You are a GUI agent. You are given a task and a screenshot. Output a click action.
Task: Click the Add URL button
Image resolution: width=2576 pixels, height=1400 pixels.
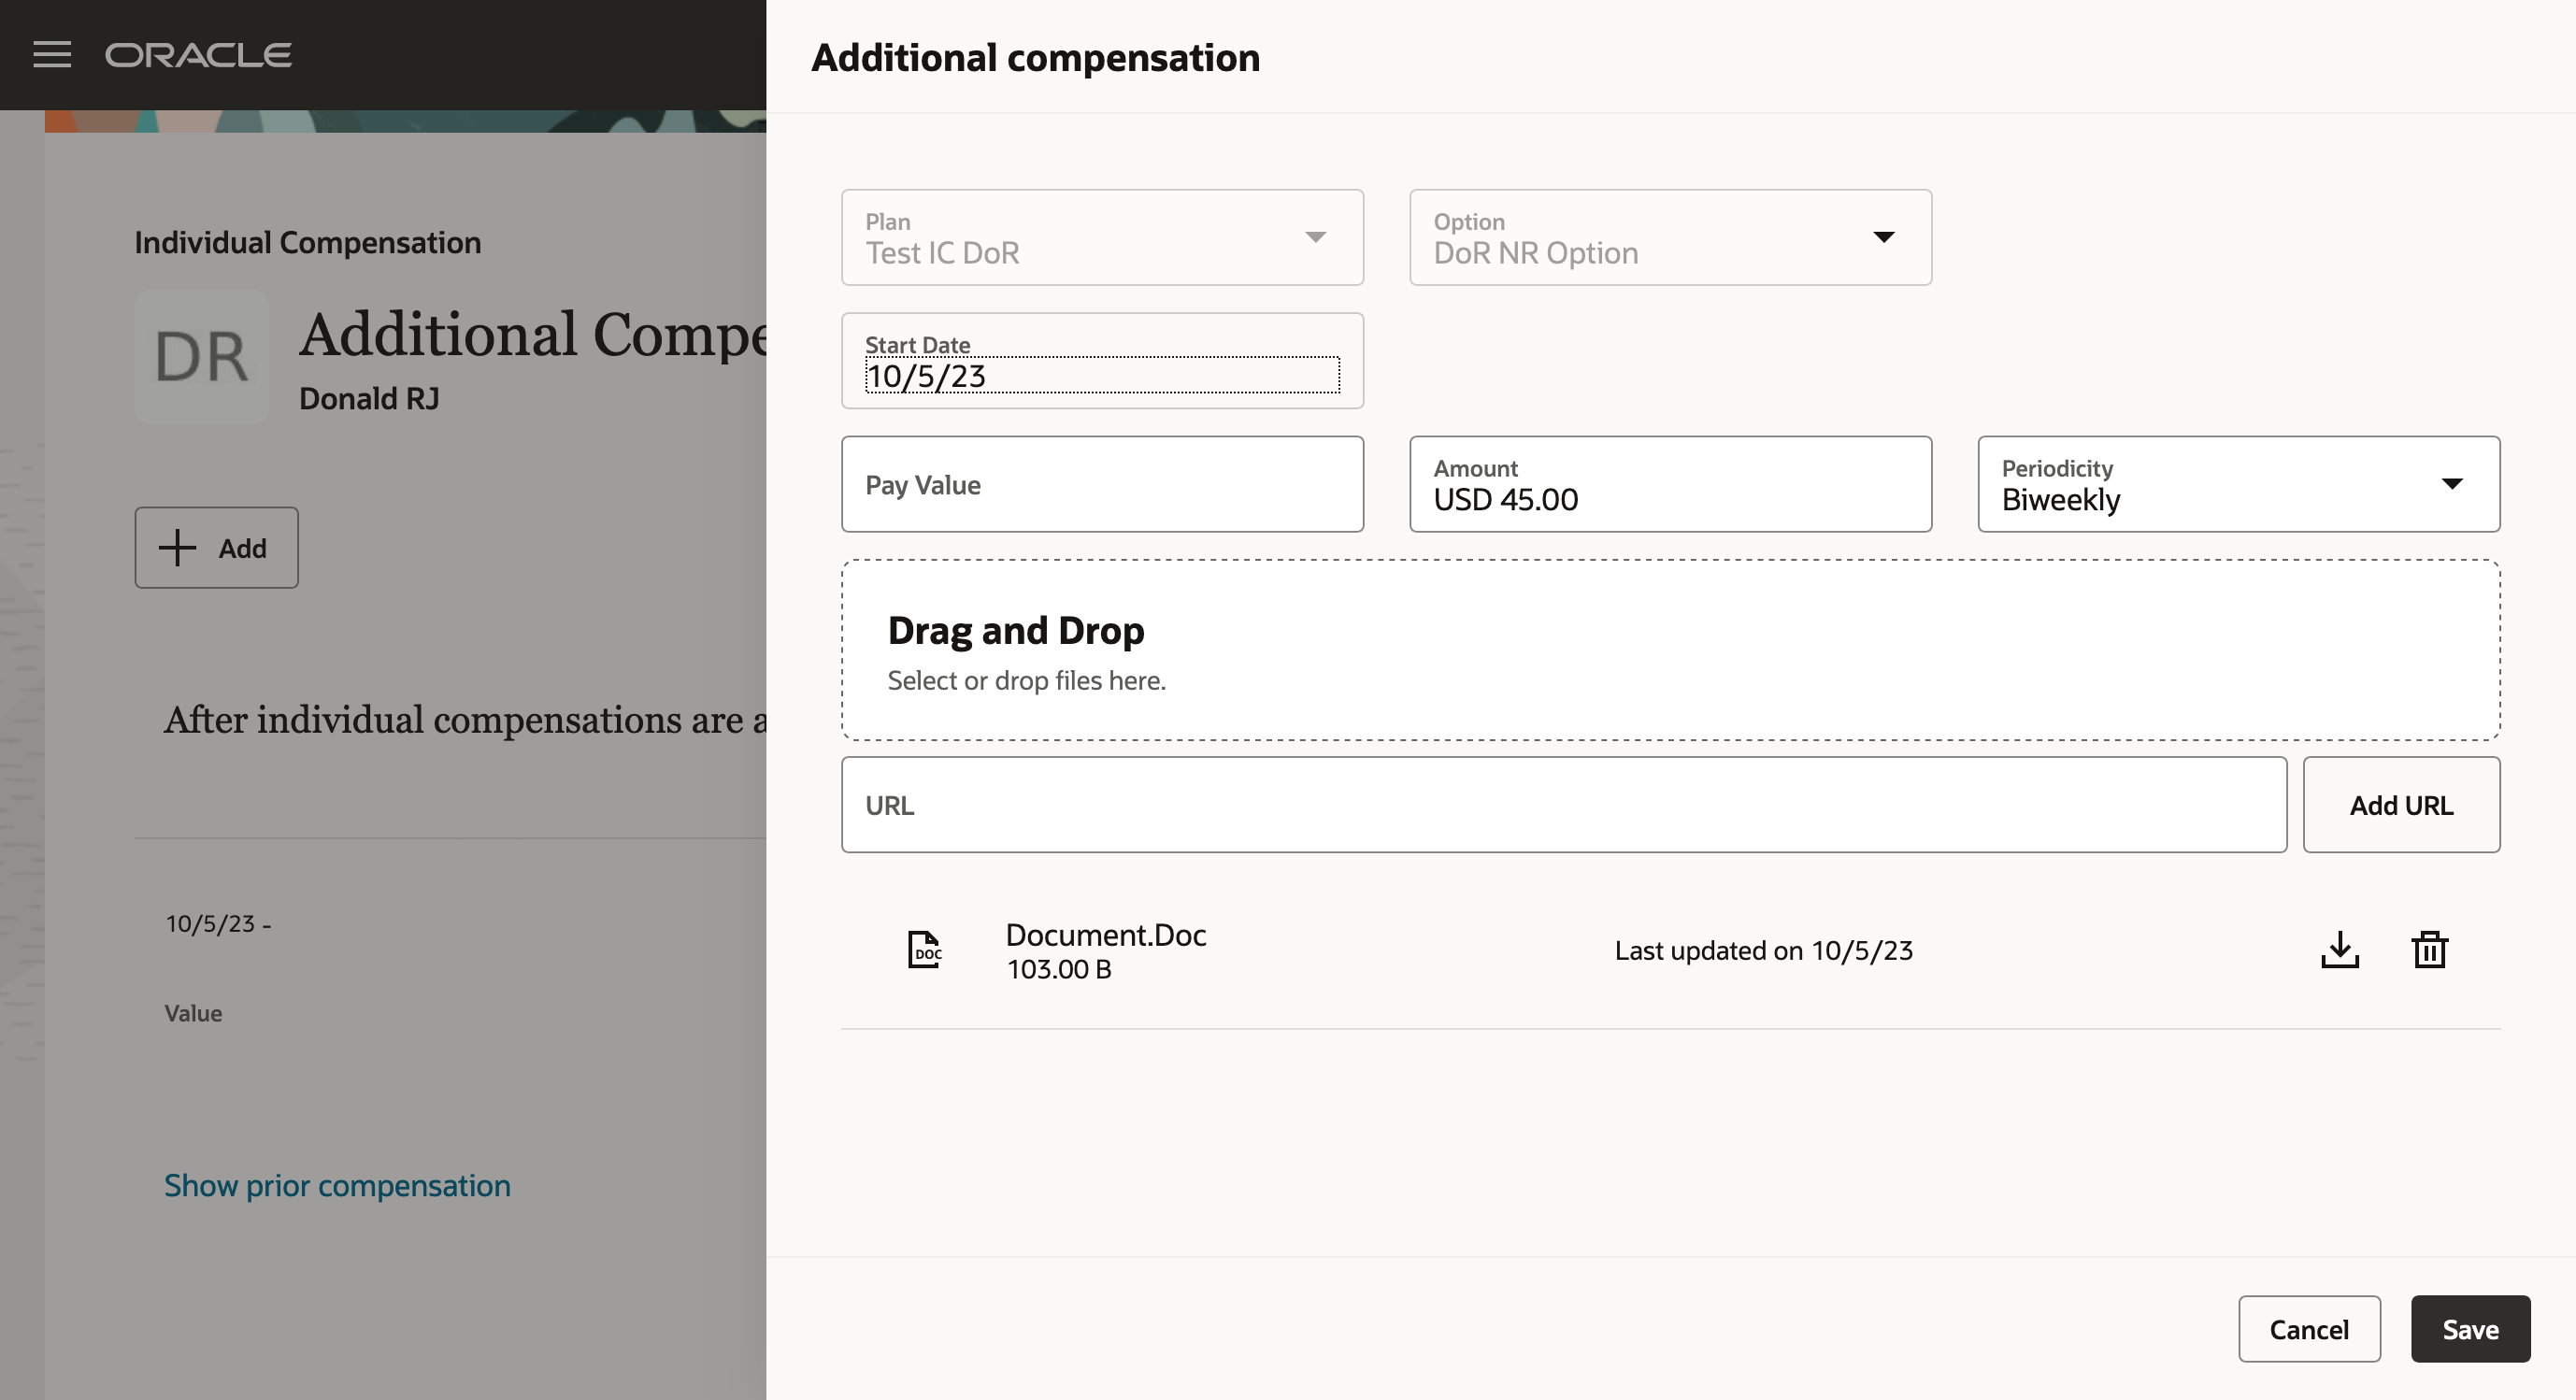coord(2401,804)
